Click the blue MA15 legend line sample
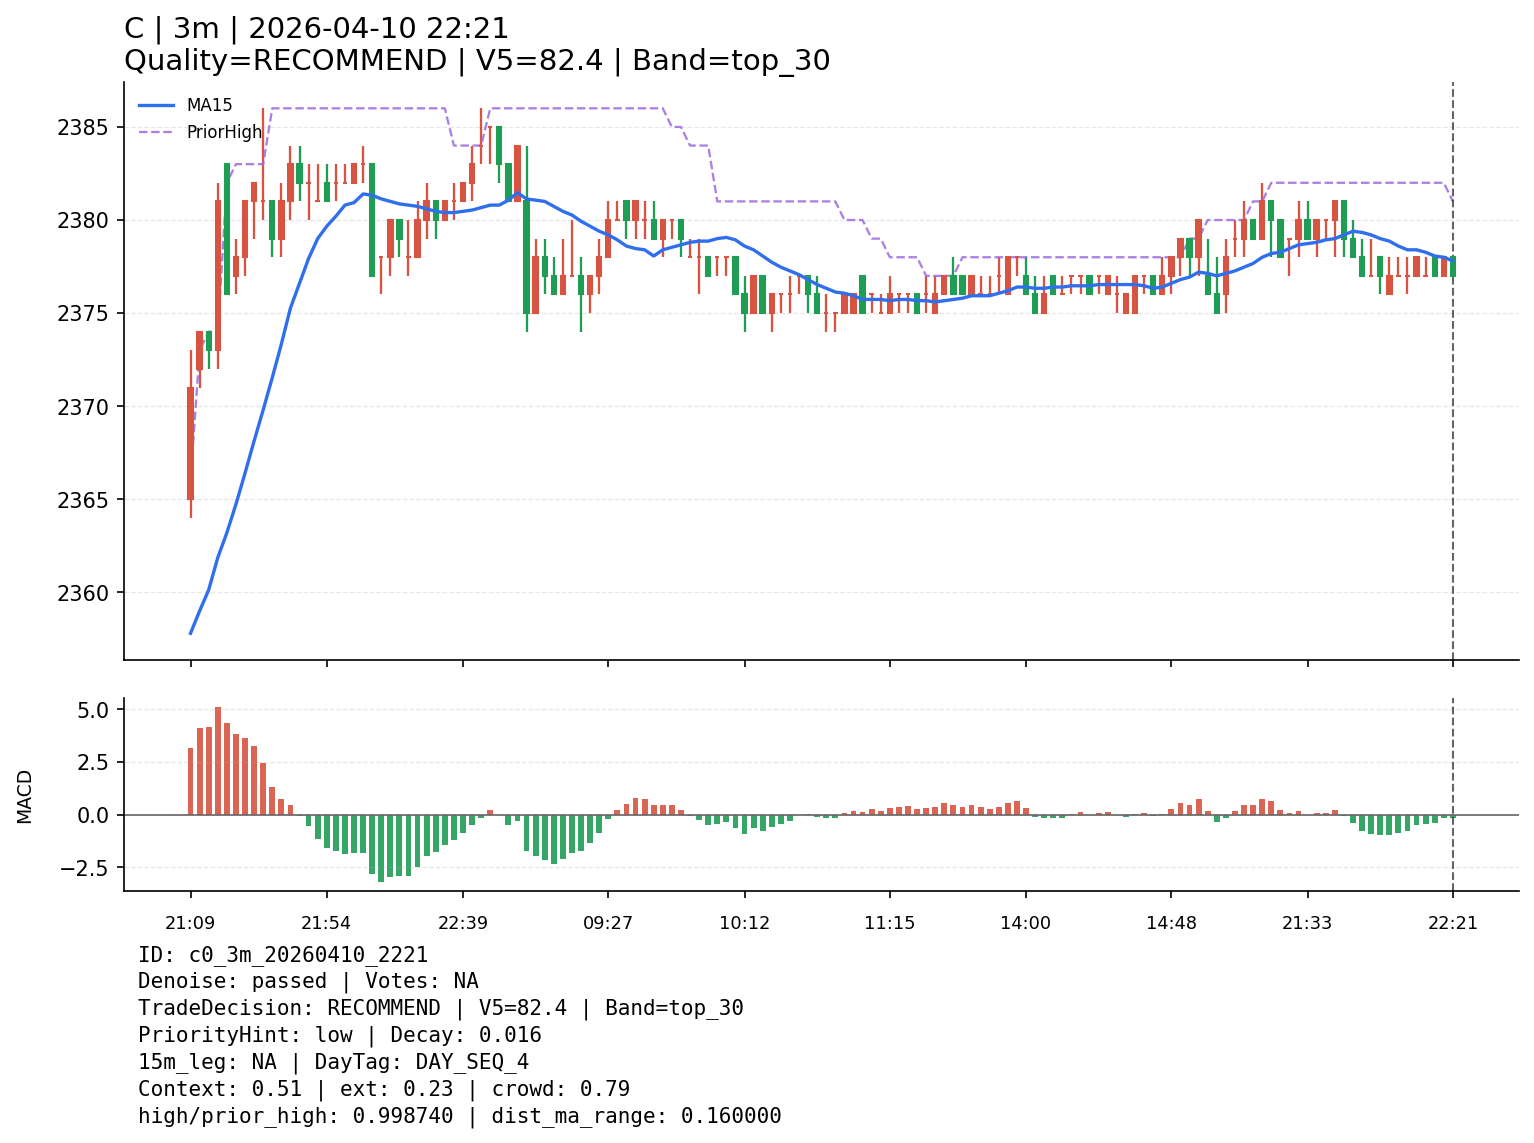This screenshot has height=1143, width=1534. (156, 105)
